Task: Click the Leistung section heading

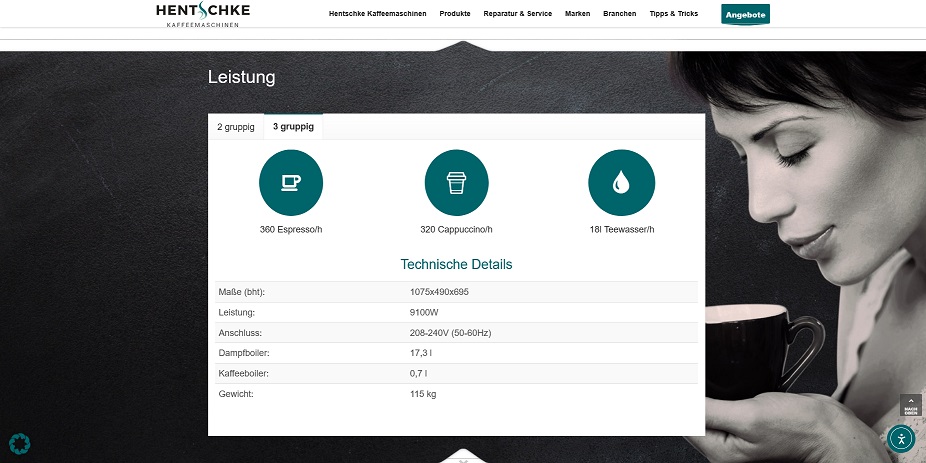Action: tap(241, 77)
